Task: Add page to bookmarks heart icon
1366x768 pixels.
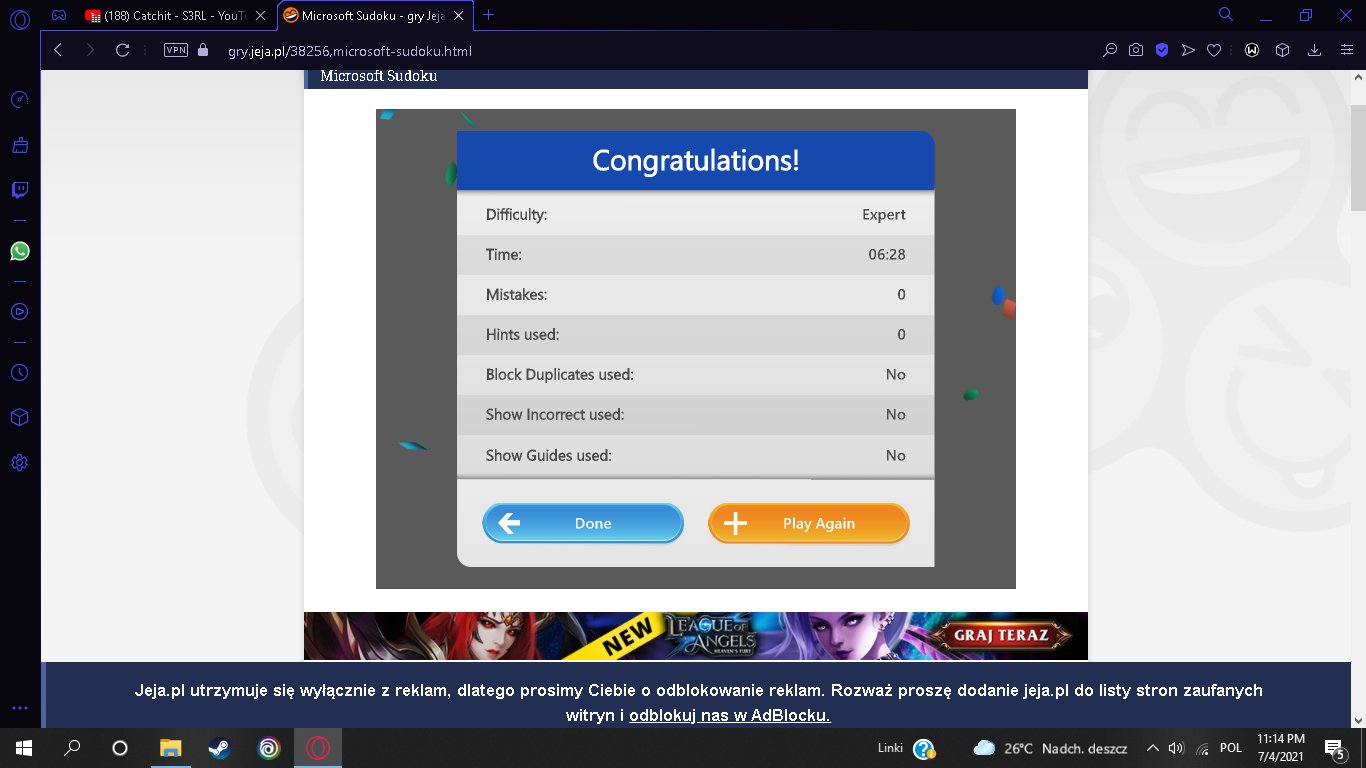Action: [x=1214, y=50]
